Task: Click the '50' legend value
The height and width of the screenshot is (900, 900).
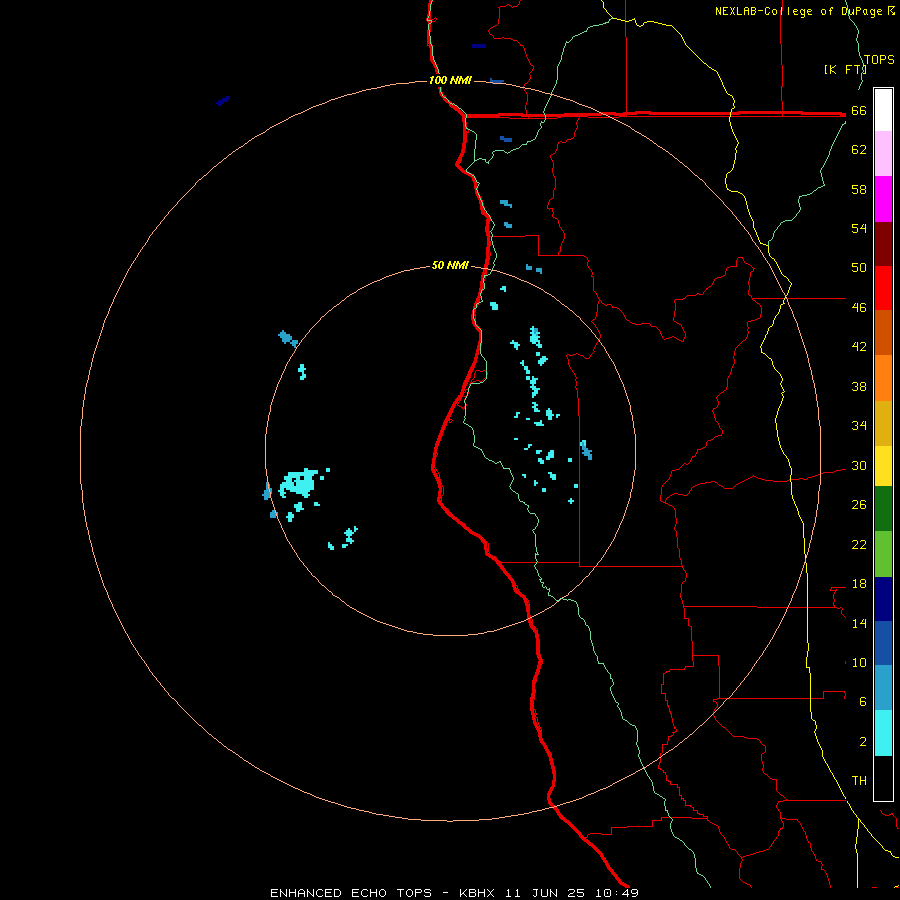Action: point(859,268)
